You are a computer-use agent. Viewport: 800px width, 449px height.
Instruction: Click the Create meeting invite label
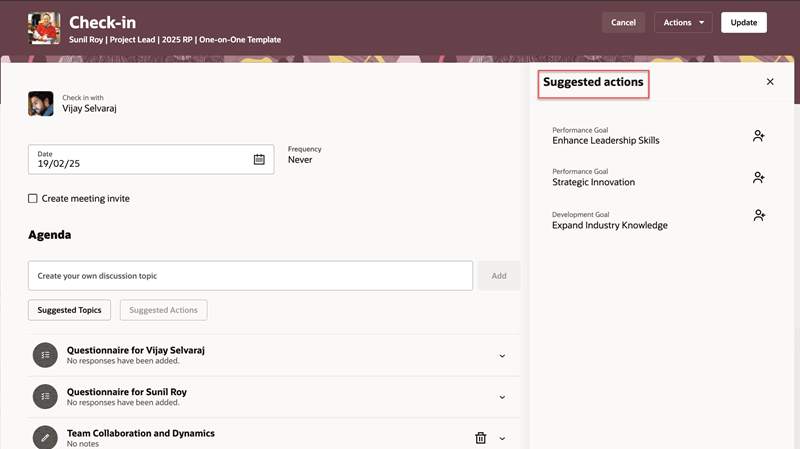tap(86, 198)
